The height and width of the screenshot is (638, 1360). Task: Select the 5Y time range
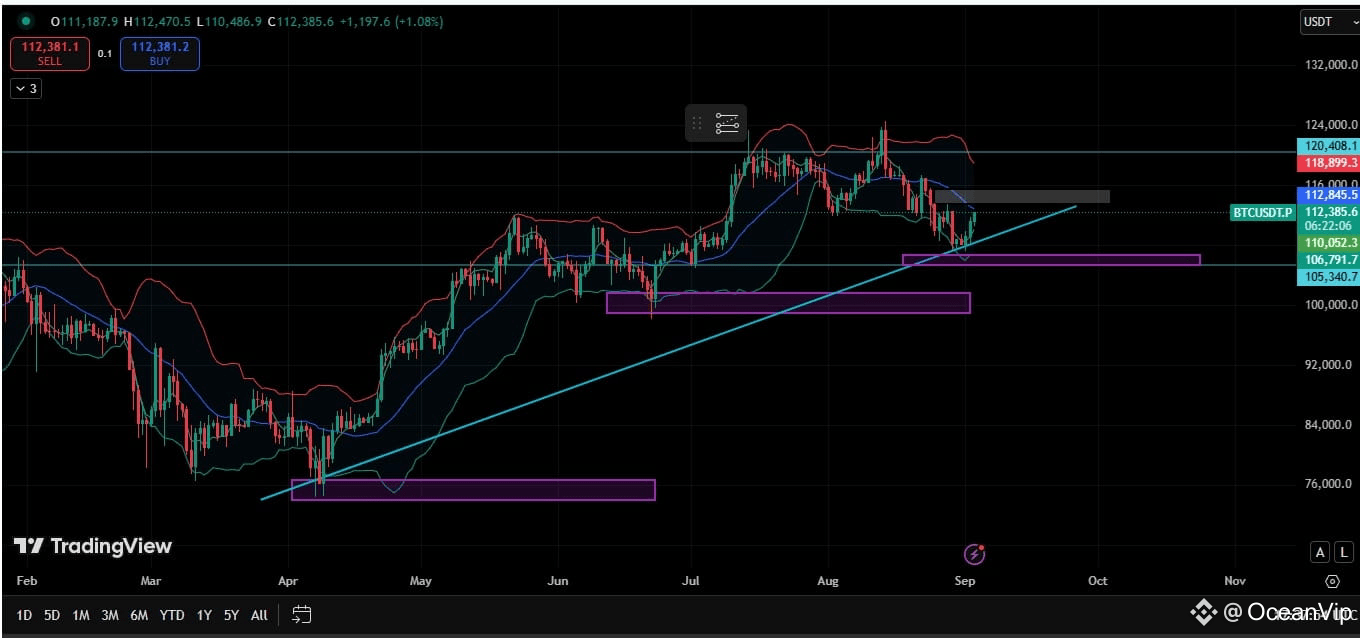(x=231, y=615)
